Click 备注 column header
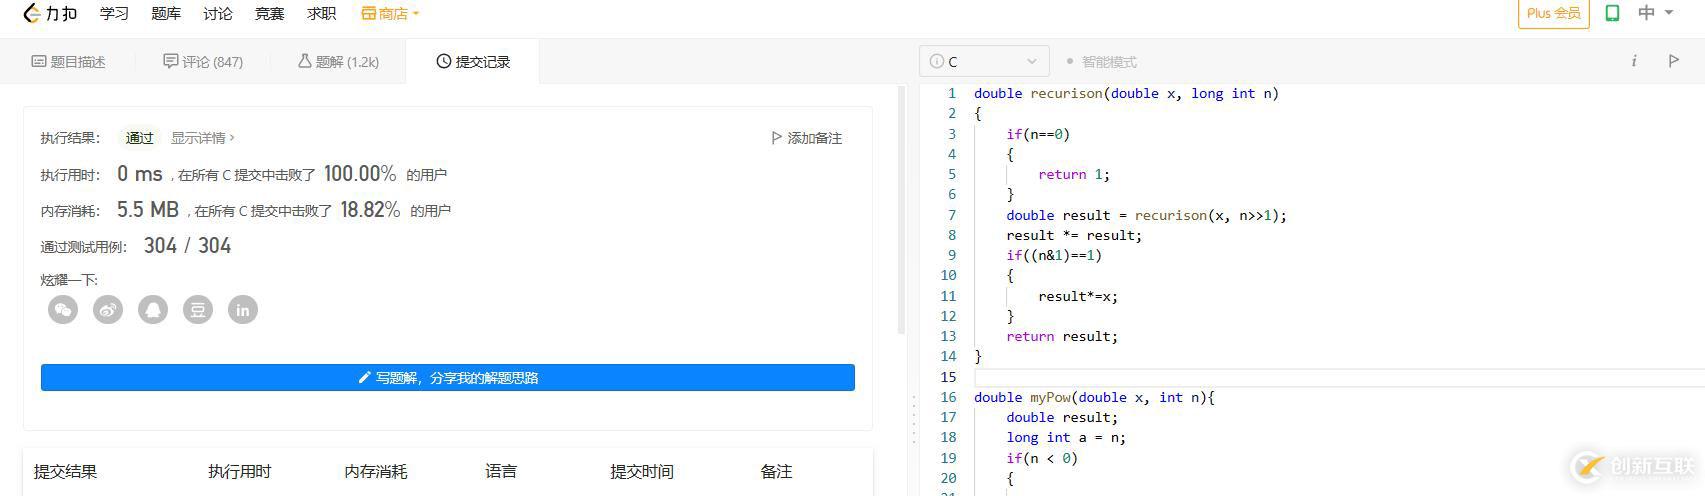 [776, 471]
